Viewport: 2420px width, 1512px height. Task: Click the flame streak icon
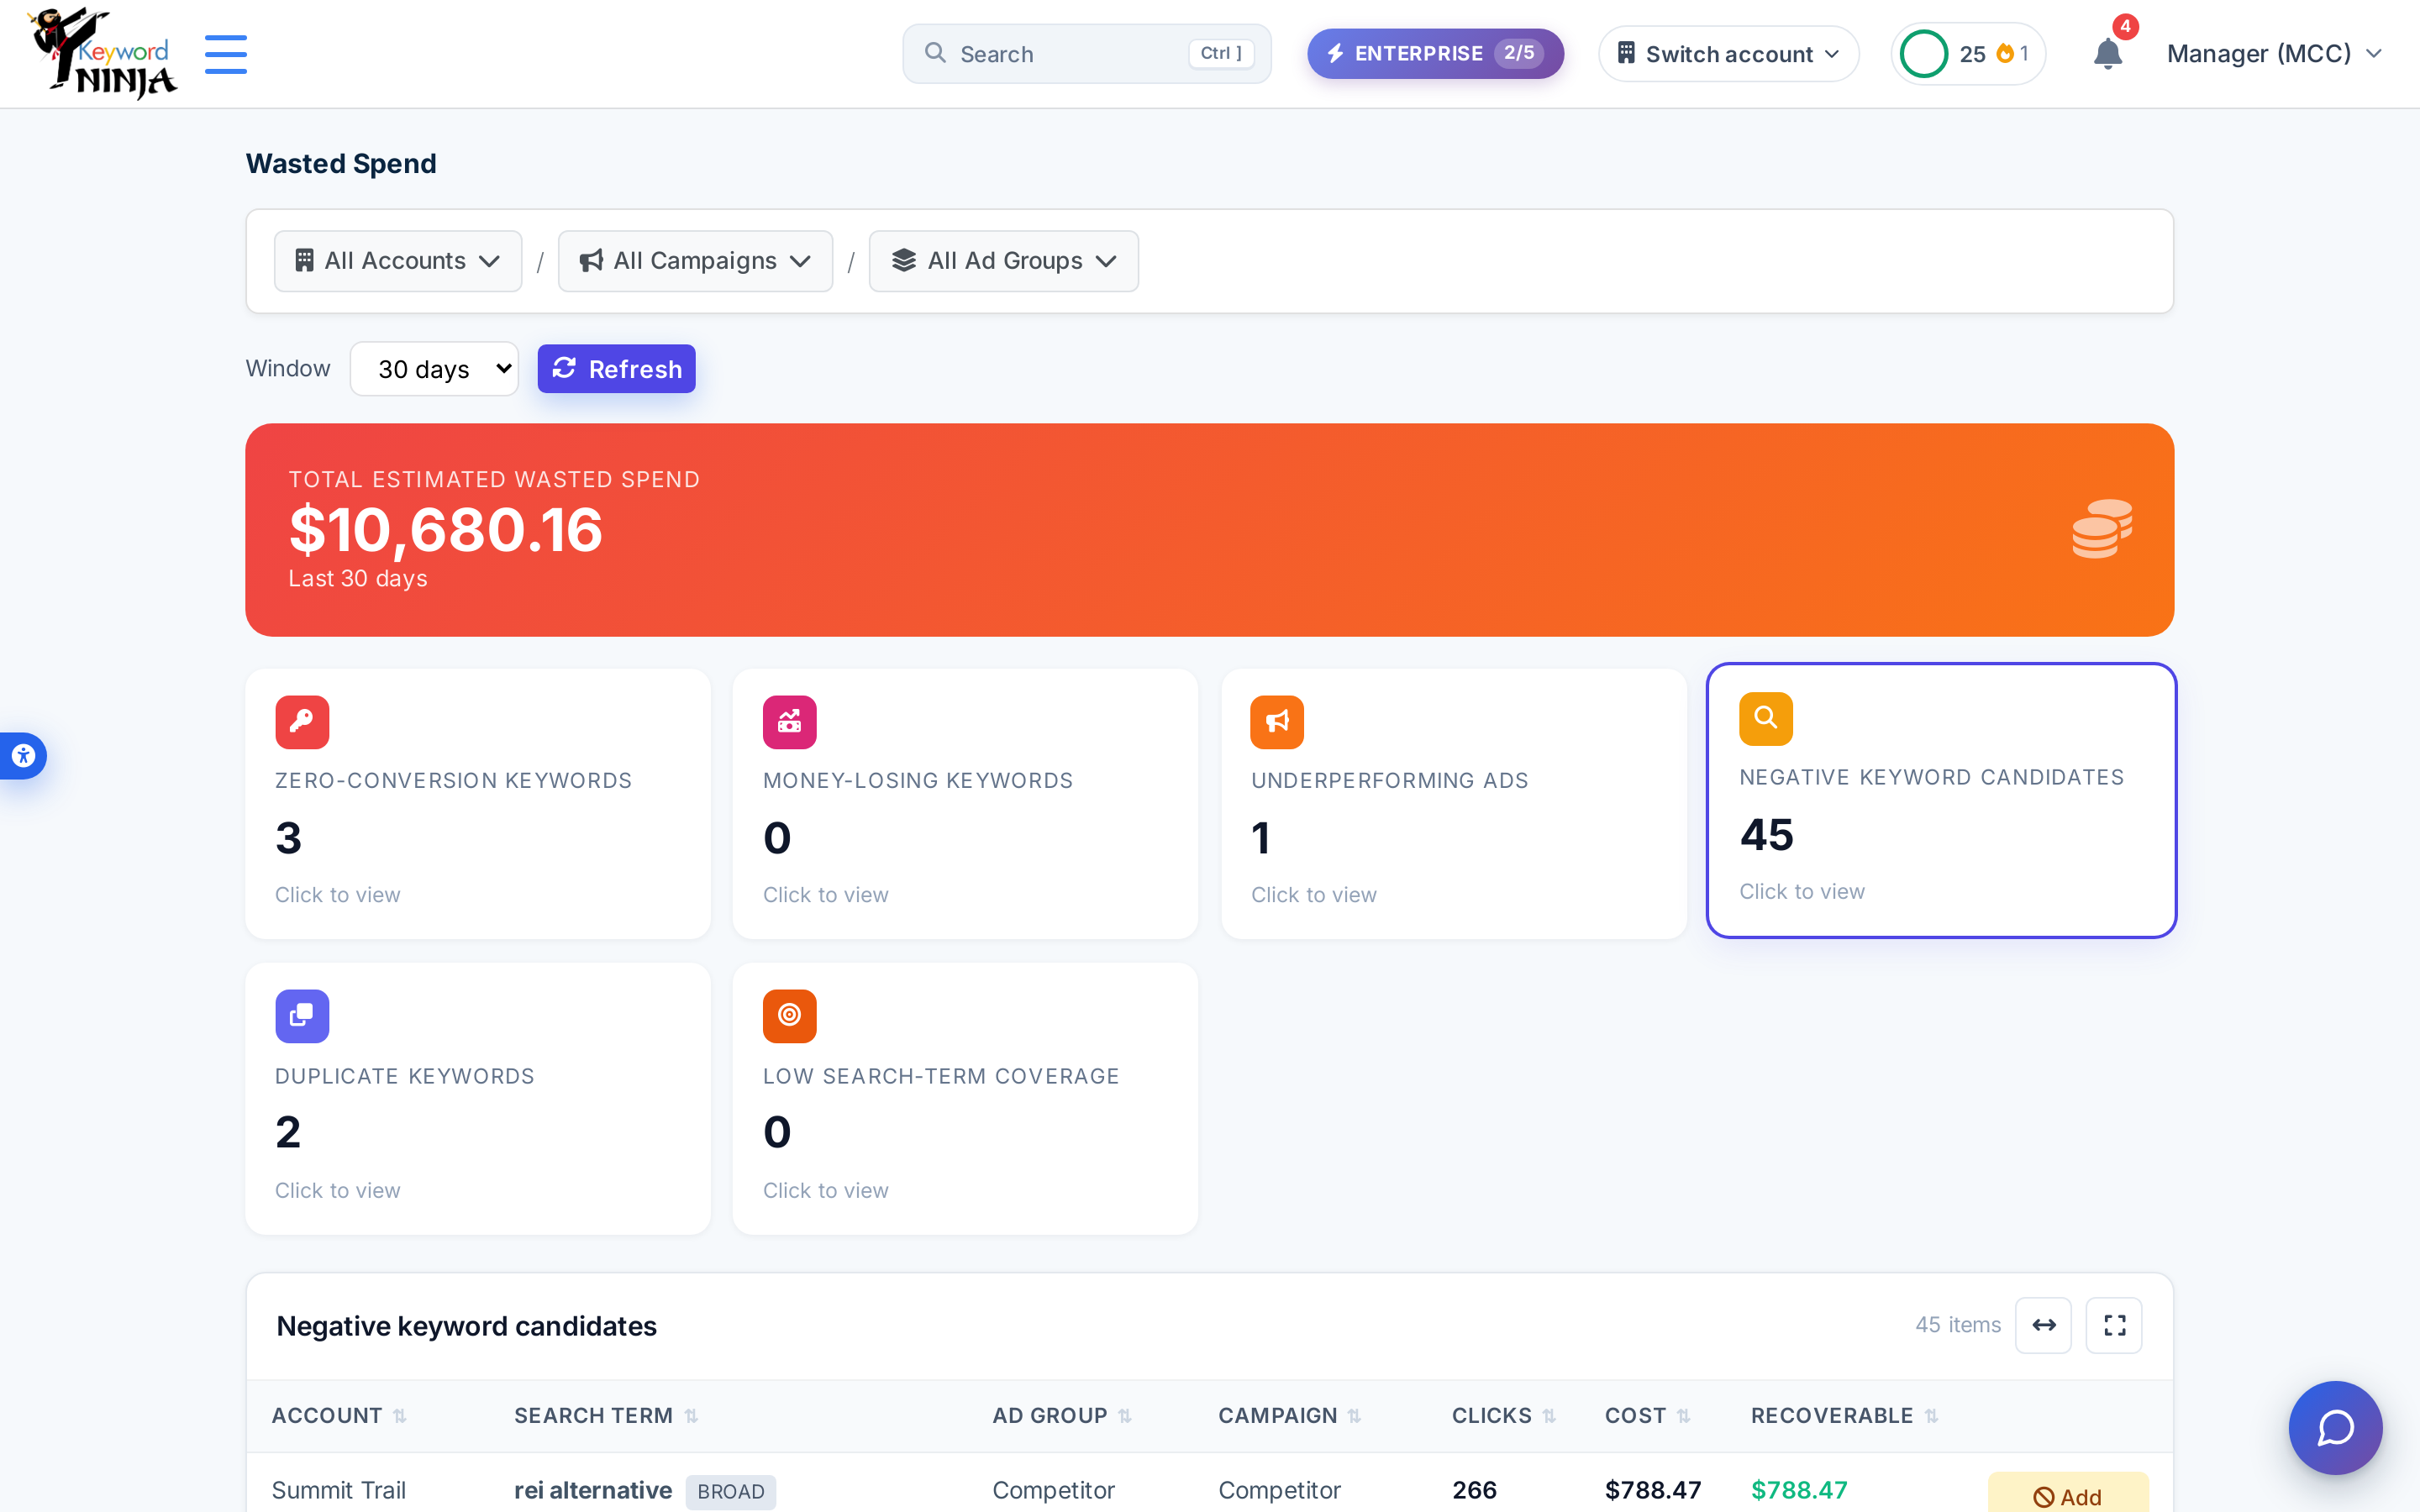click(2004, 54)
